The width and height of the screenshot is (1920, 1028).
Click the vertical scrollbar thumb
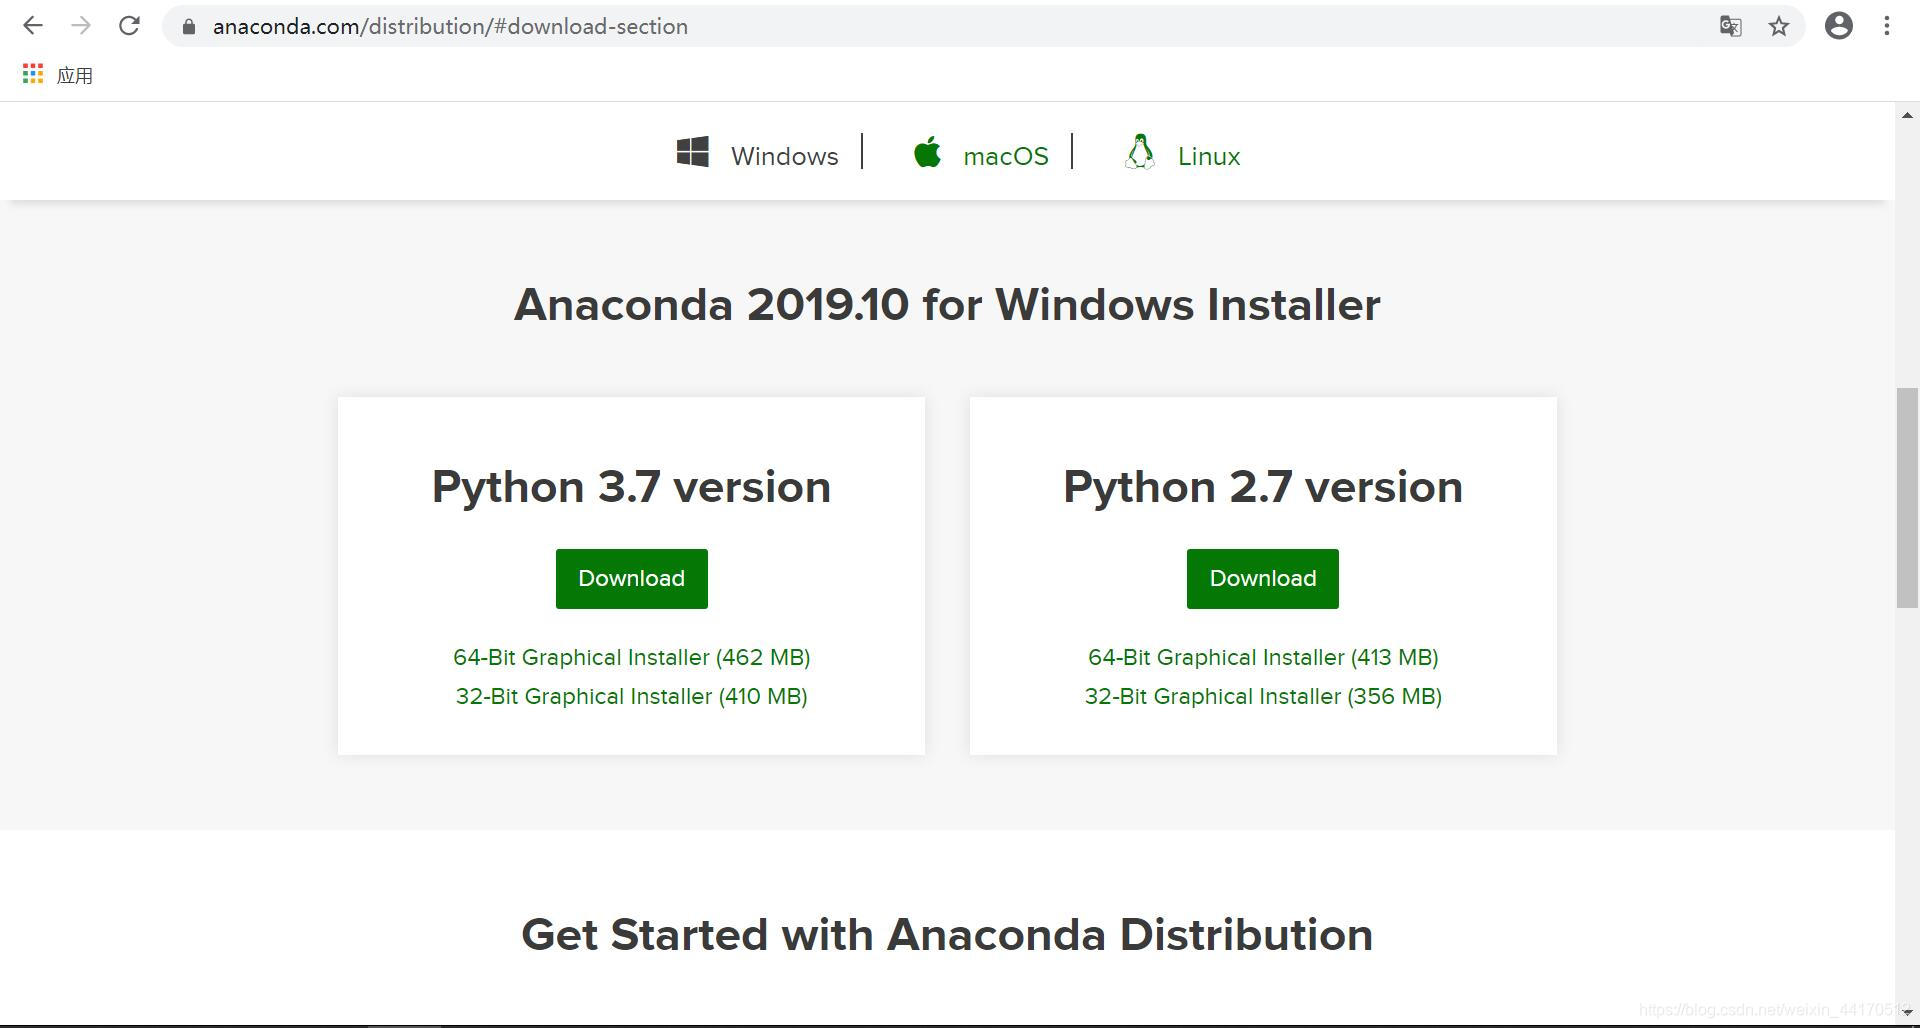[1907, 497]
